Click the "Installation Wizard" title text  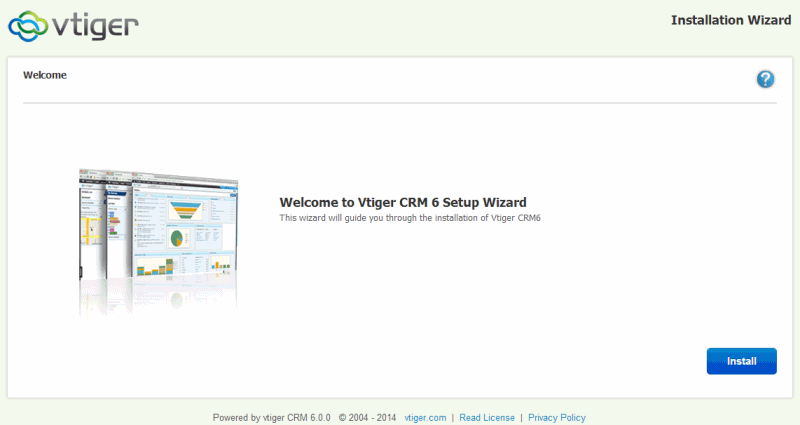point(731,20)
